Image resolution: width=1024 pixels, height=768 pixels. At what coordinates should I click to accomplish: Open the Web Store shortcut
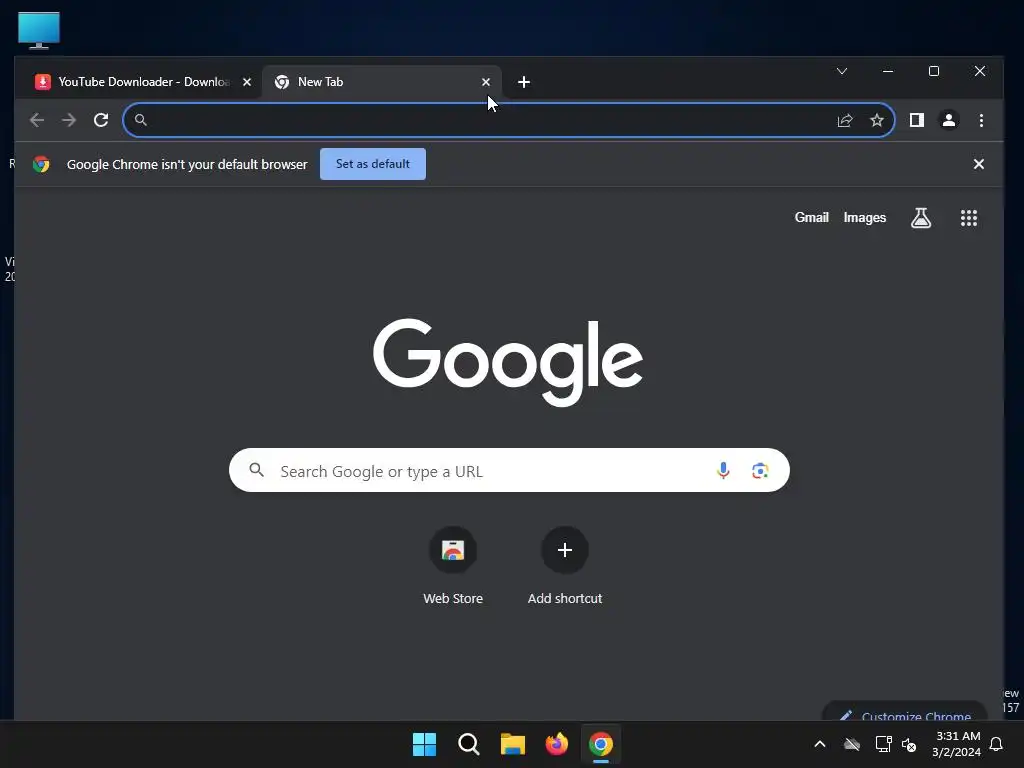point(453,566)
